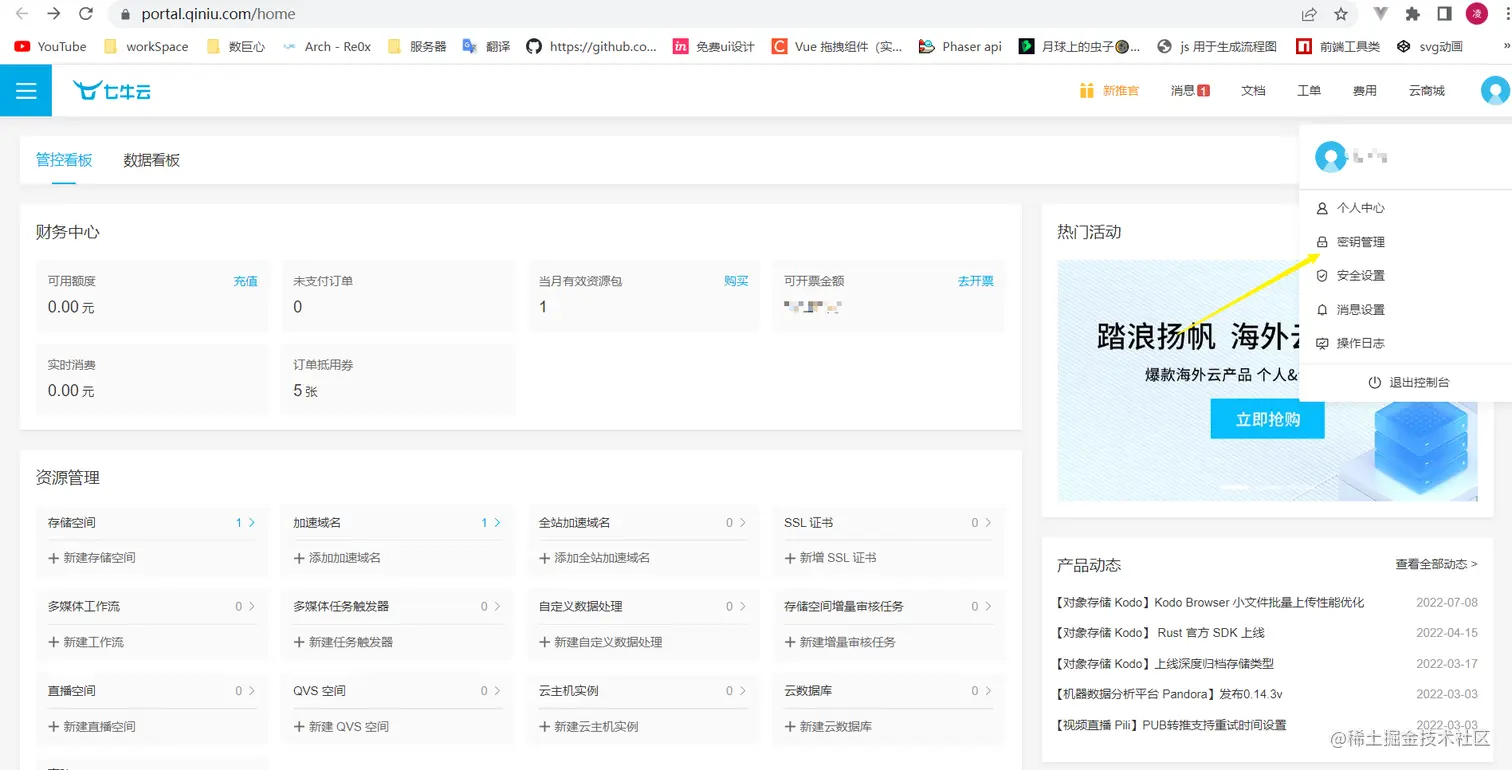
Task: Open 文档 in the top navigation
Action: click(x=1253, y=91)
